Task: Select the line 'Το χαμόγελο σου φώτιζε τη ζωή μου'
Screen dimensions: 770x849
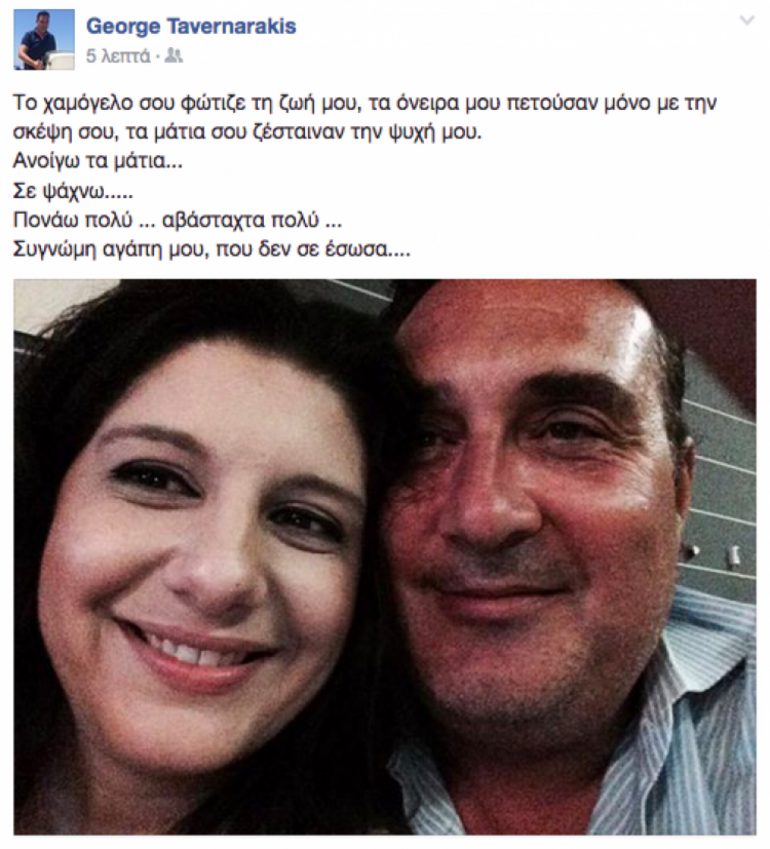Action: [186, 103]
